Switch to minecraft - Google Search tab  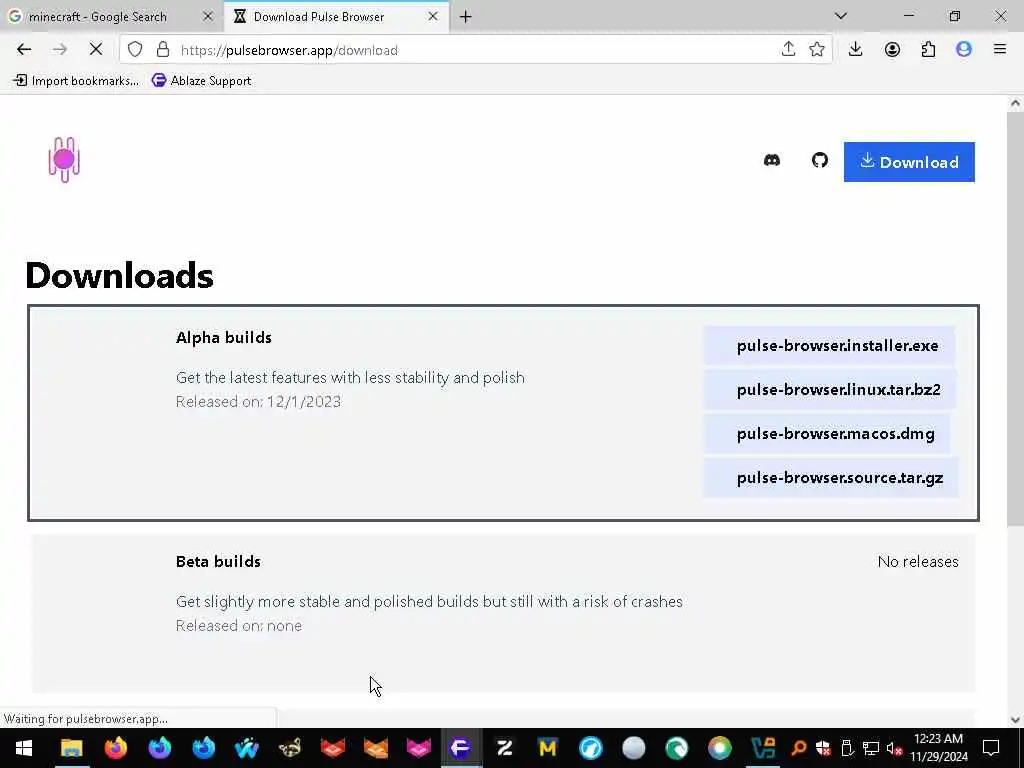pos(98,17)
